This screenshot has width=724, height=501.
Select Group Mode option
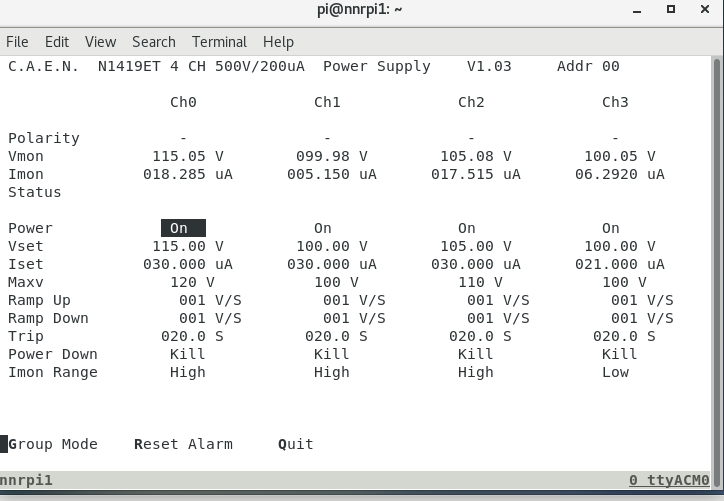tap(53, 444)
